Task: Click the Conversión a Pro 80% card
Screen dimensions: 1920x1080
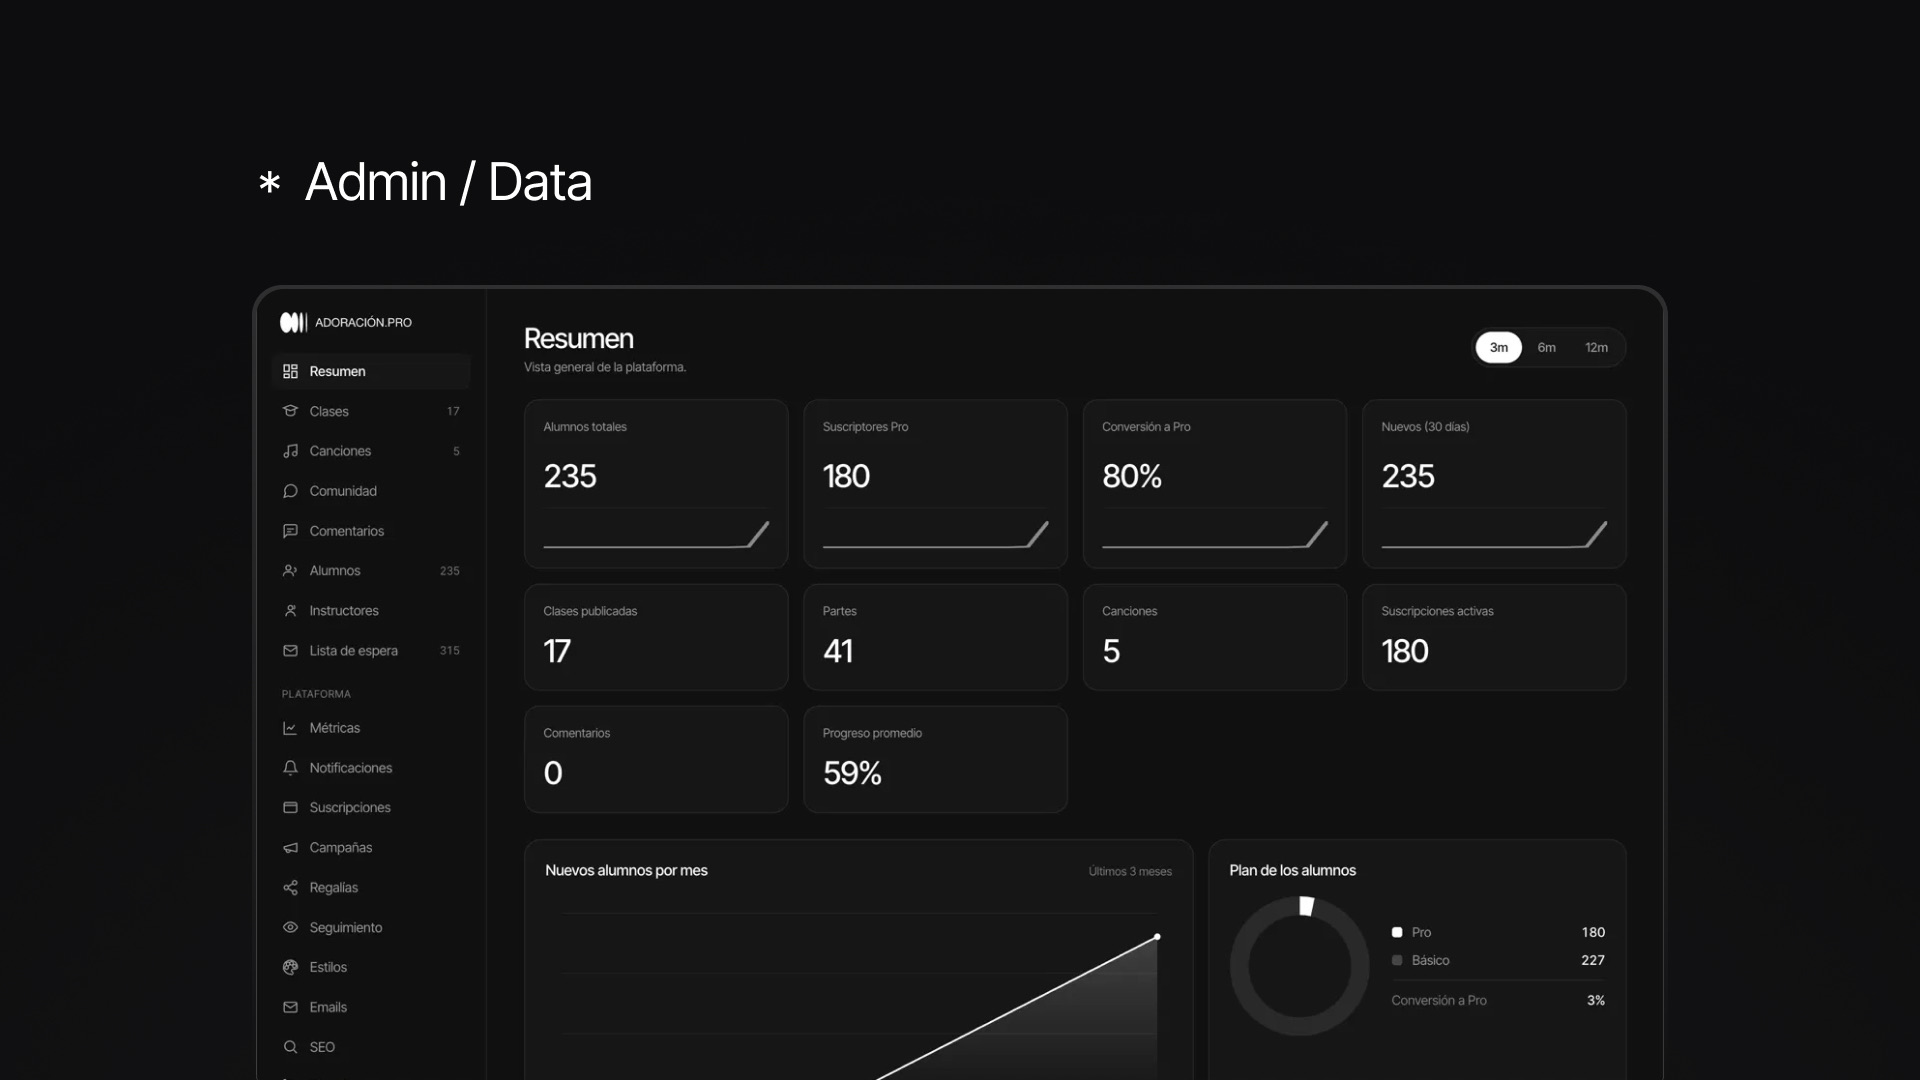Action: tap(1215, 484)
